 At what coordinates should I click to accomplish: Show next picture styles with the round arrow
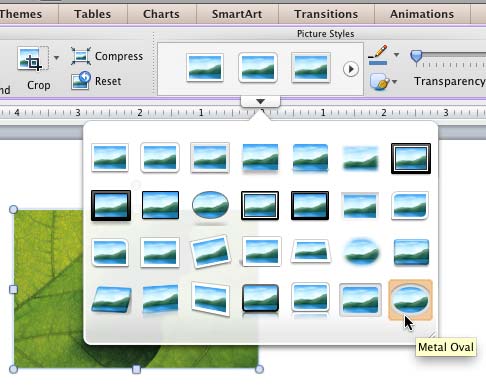point(350,69)
